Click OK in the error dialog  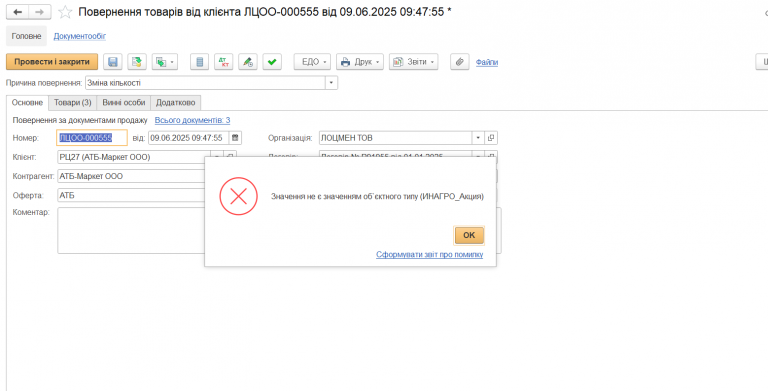469,235
